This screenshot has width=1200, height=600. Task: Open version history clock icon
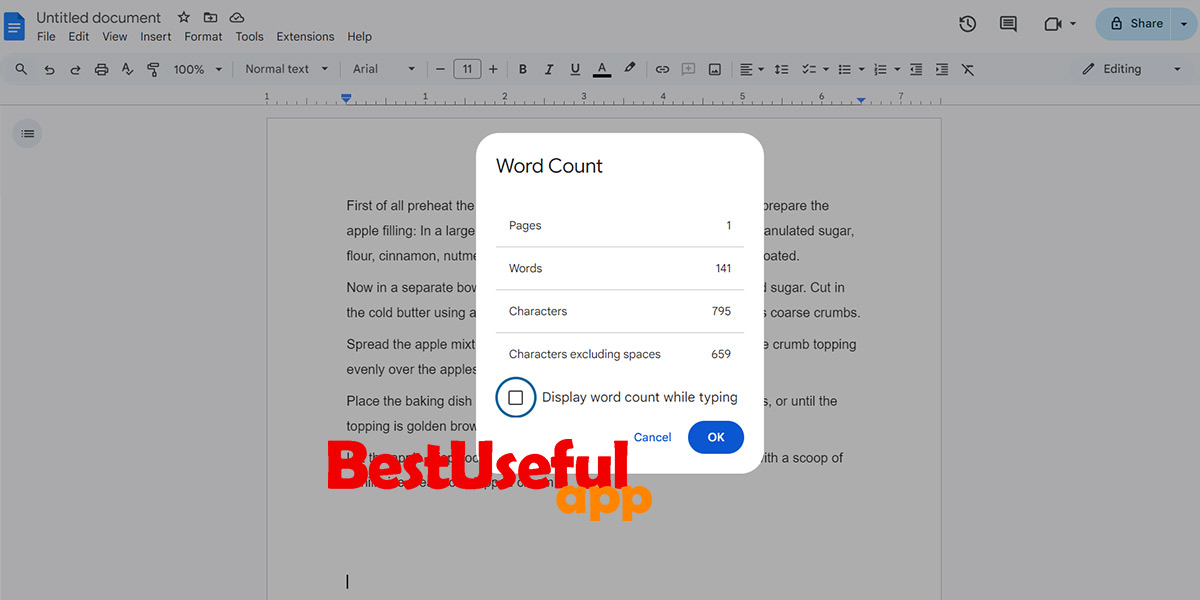967,24
